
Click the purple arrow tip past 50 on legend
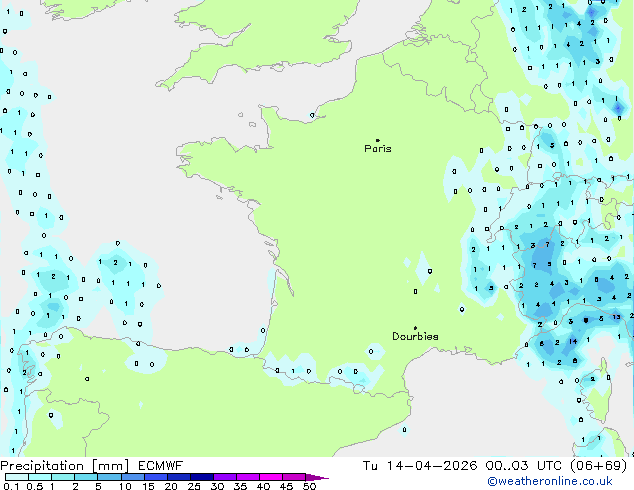317,477
